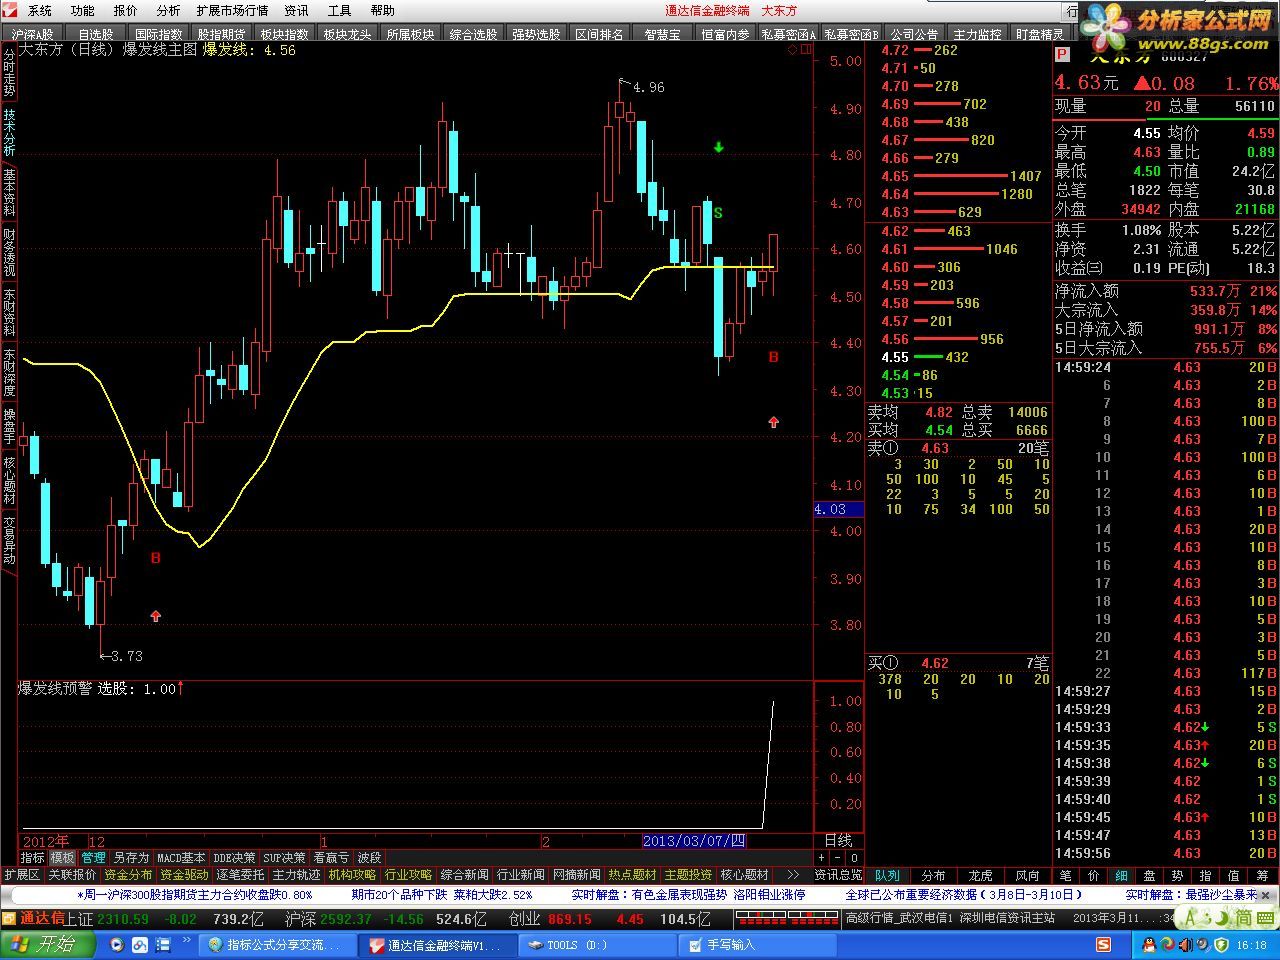The image size is (1280, 960).
Task: Select the 队列 order panel tab
Action: (887, 875)
